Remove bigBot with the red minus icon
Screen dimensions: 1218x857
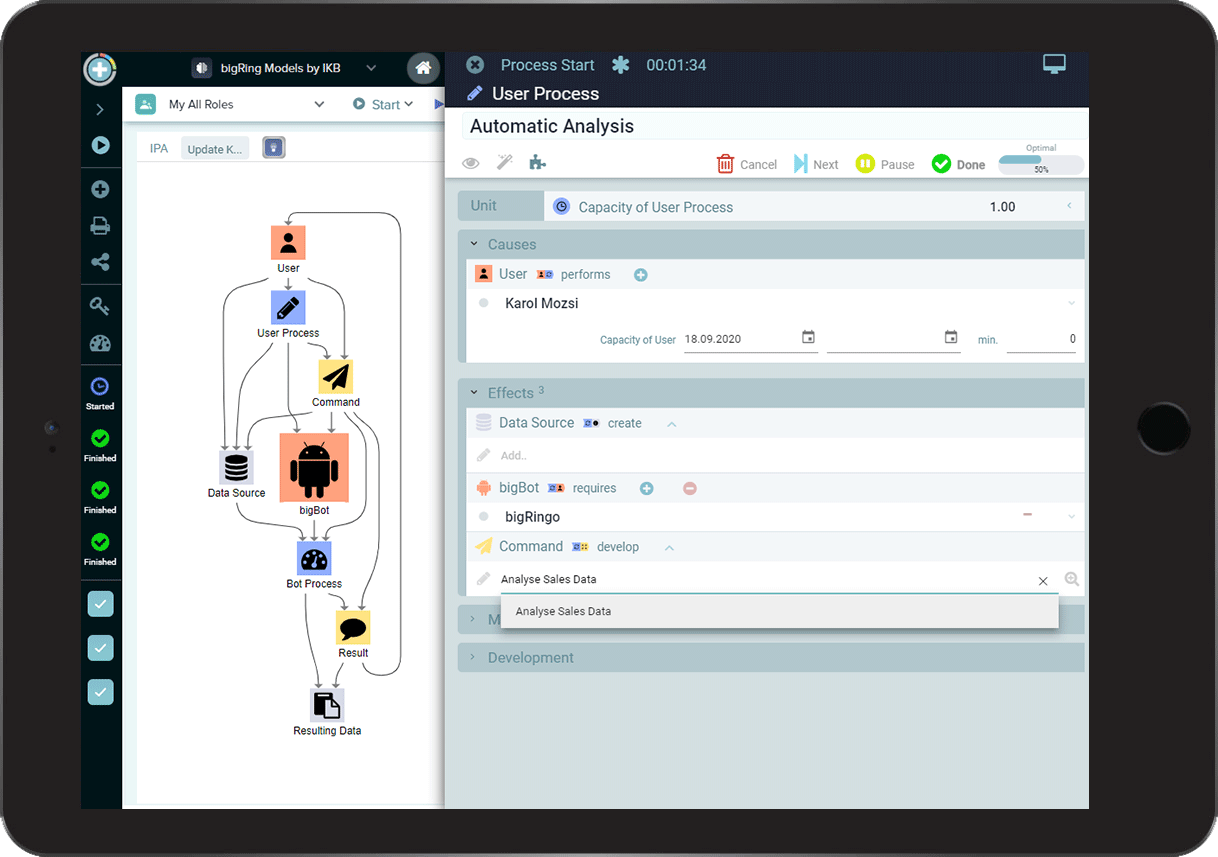point(690,489)
